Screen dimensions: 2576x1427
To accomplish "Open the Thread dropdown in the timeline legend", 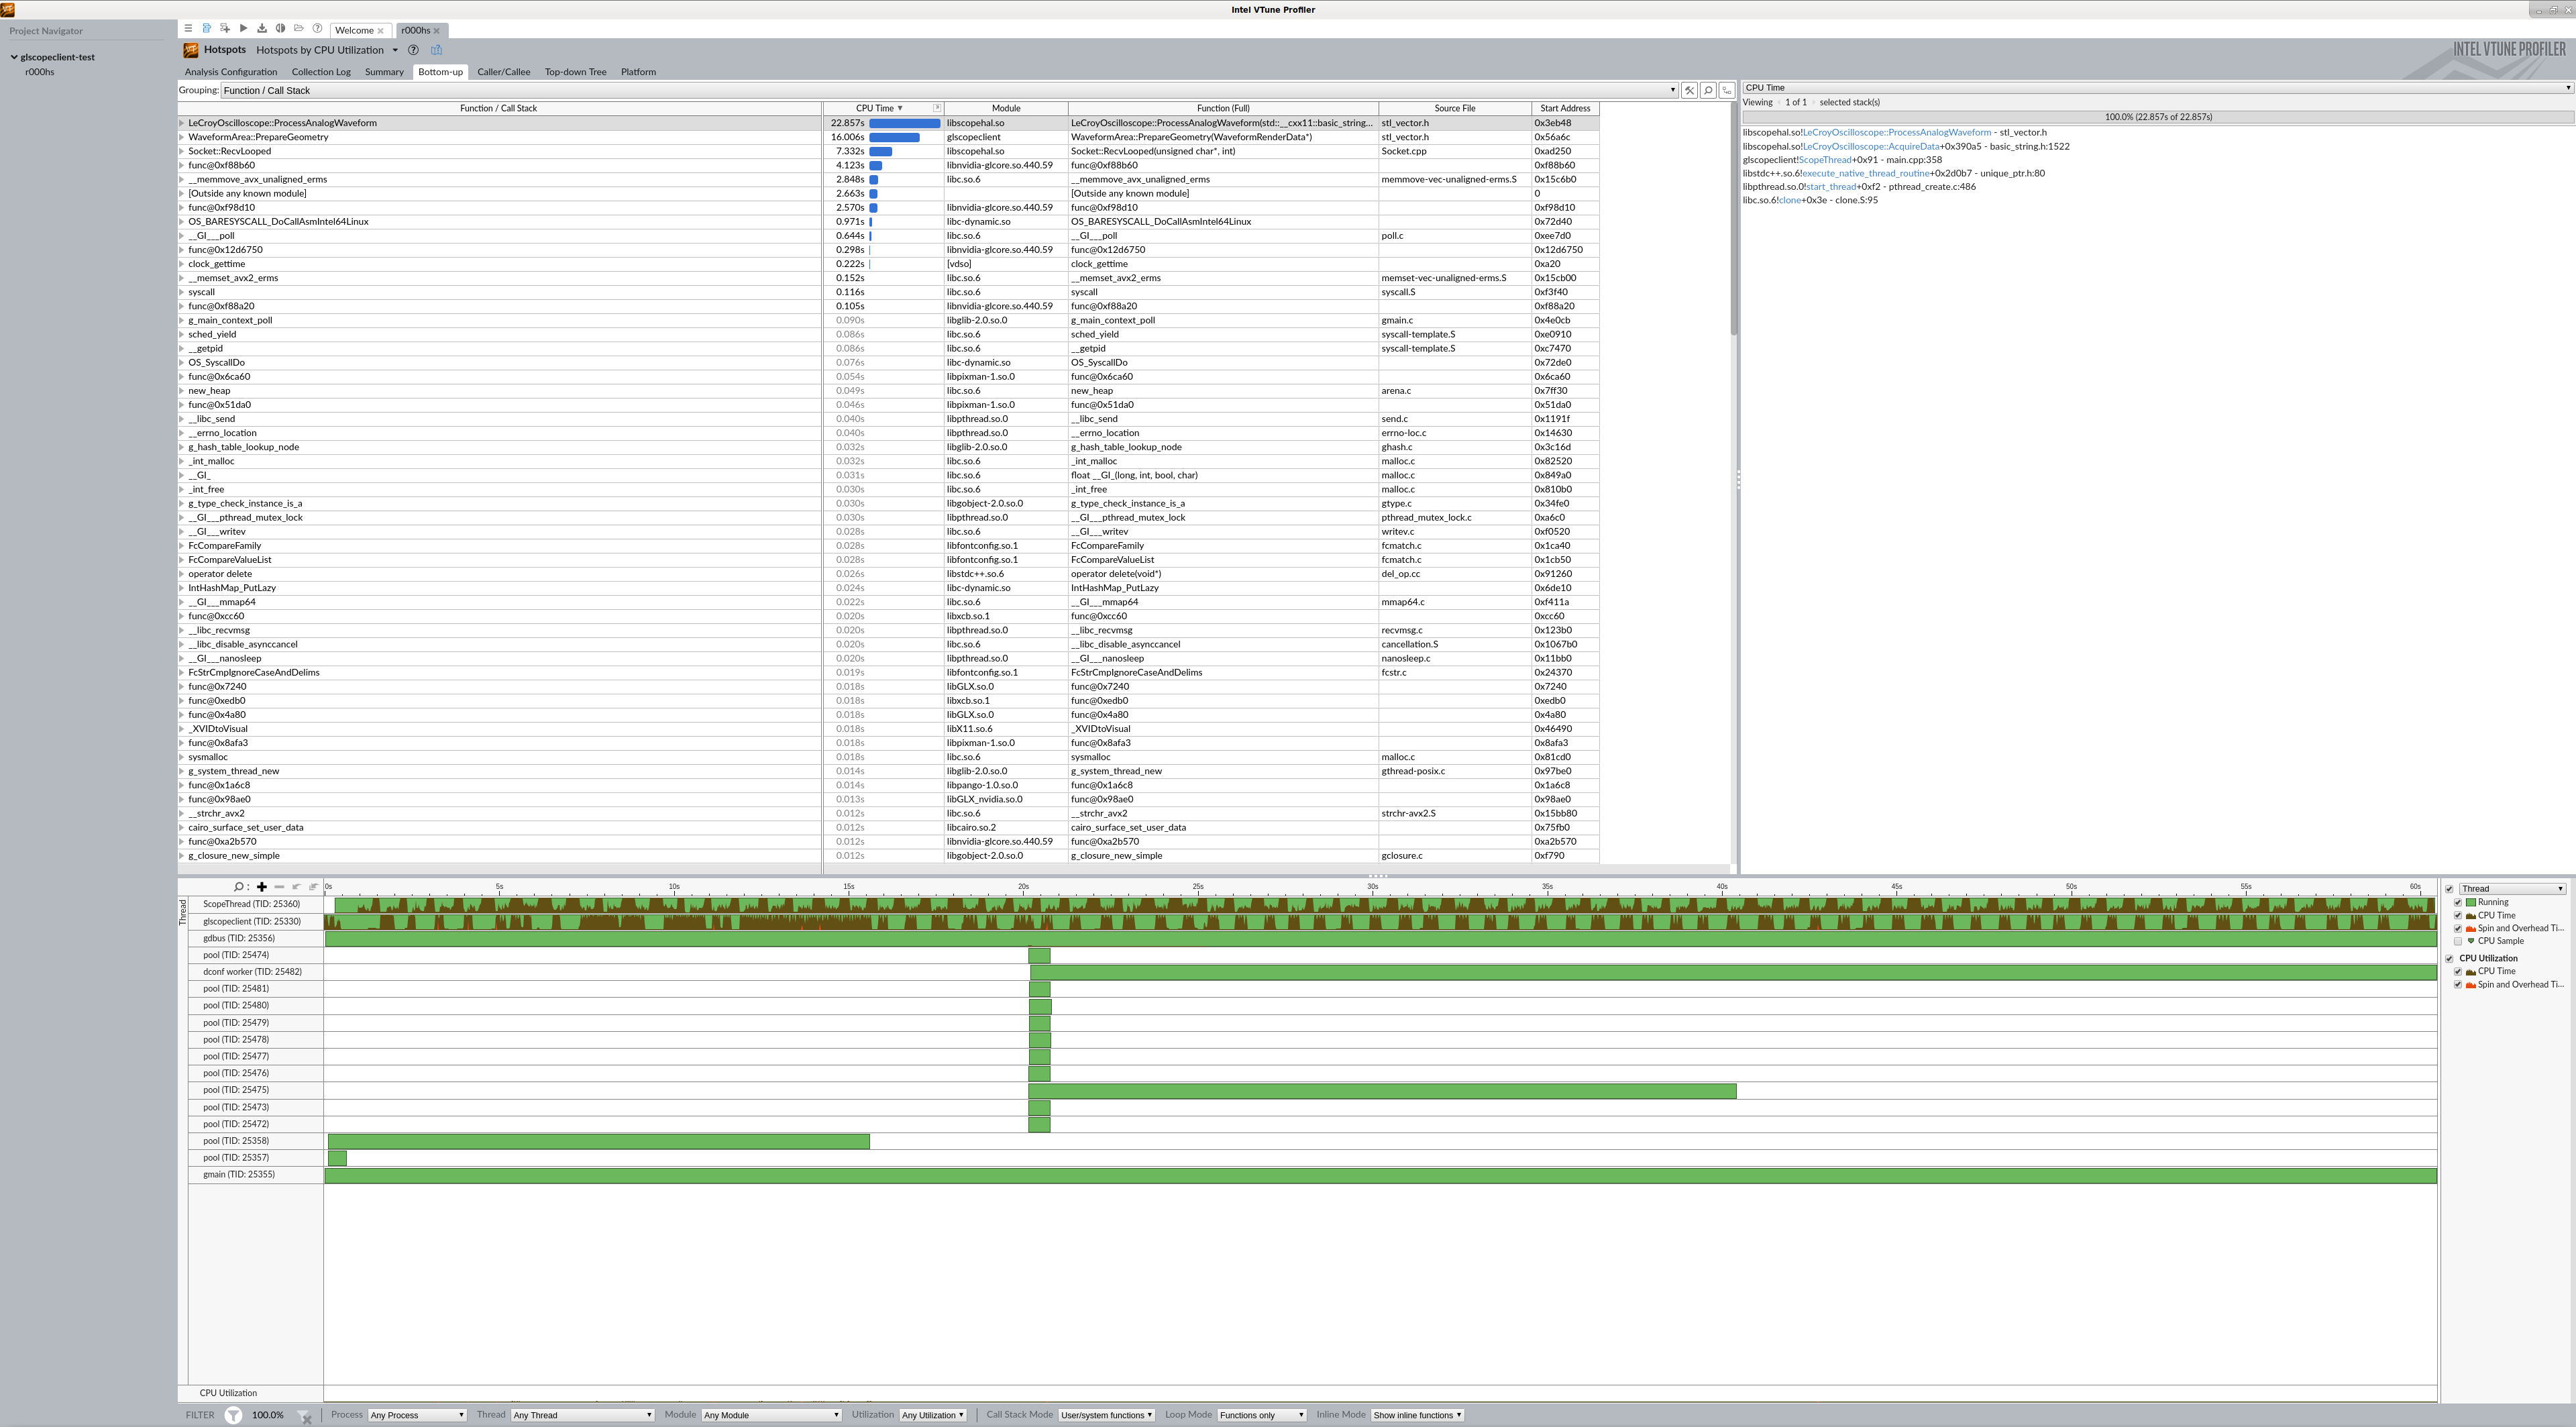I will coord(2512,889).
